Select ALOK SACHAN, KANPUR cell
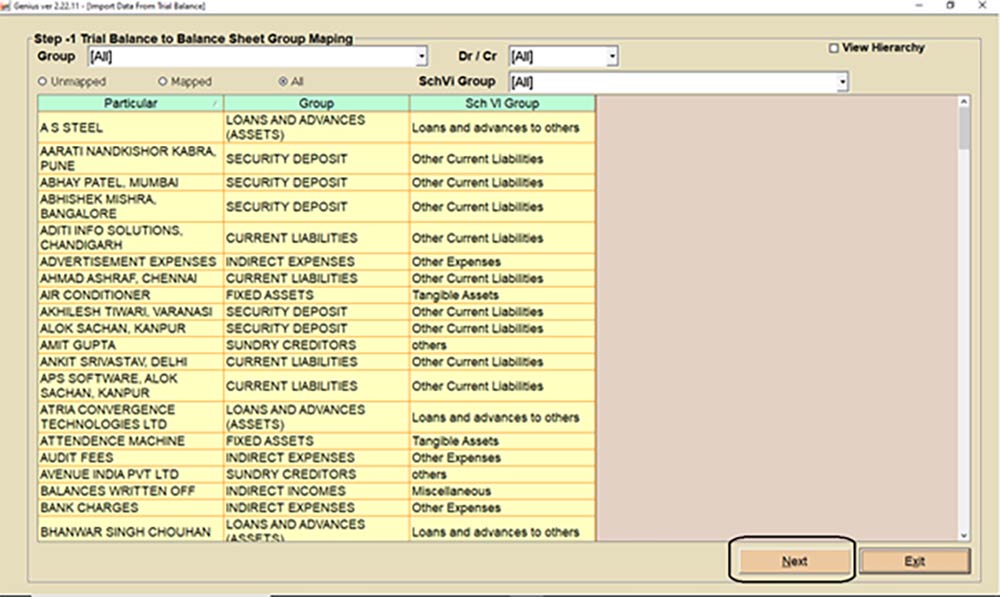 131,328
